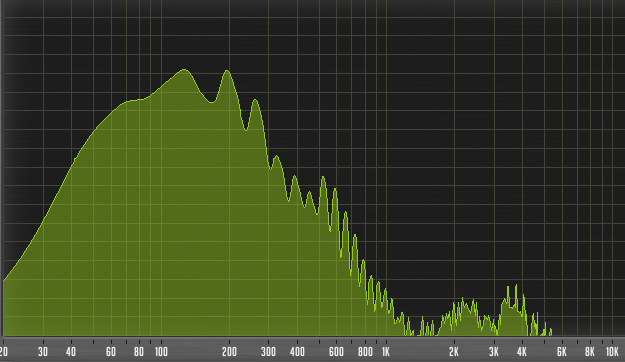The height and width of the screenshot is (362, 625).
Task: Click the 30 Hz frequency axis label
Action: (x=43, y=352)
